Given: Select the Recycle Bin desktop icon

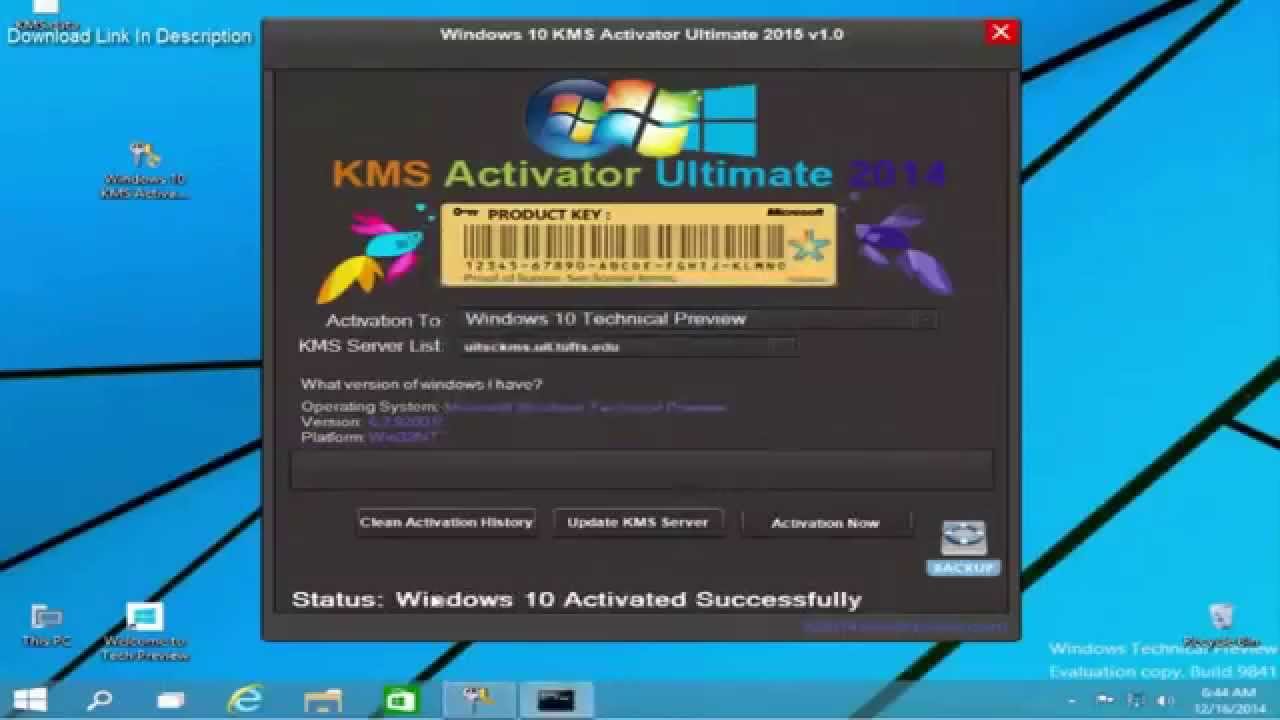Looking at the screenshot, I should tap(1220, 627).
